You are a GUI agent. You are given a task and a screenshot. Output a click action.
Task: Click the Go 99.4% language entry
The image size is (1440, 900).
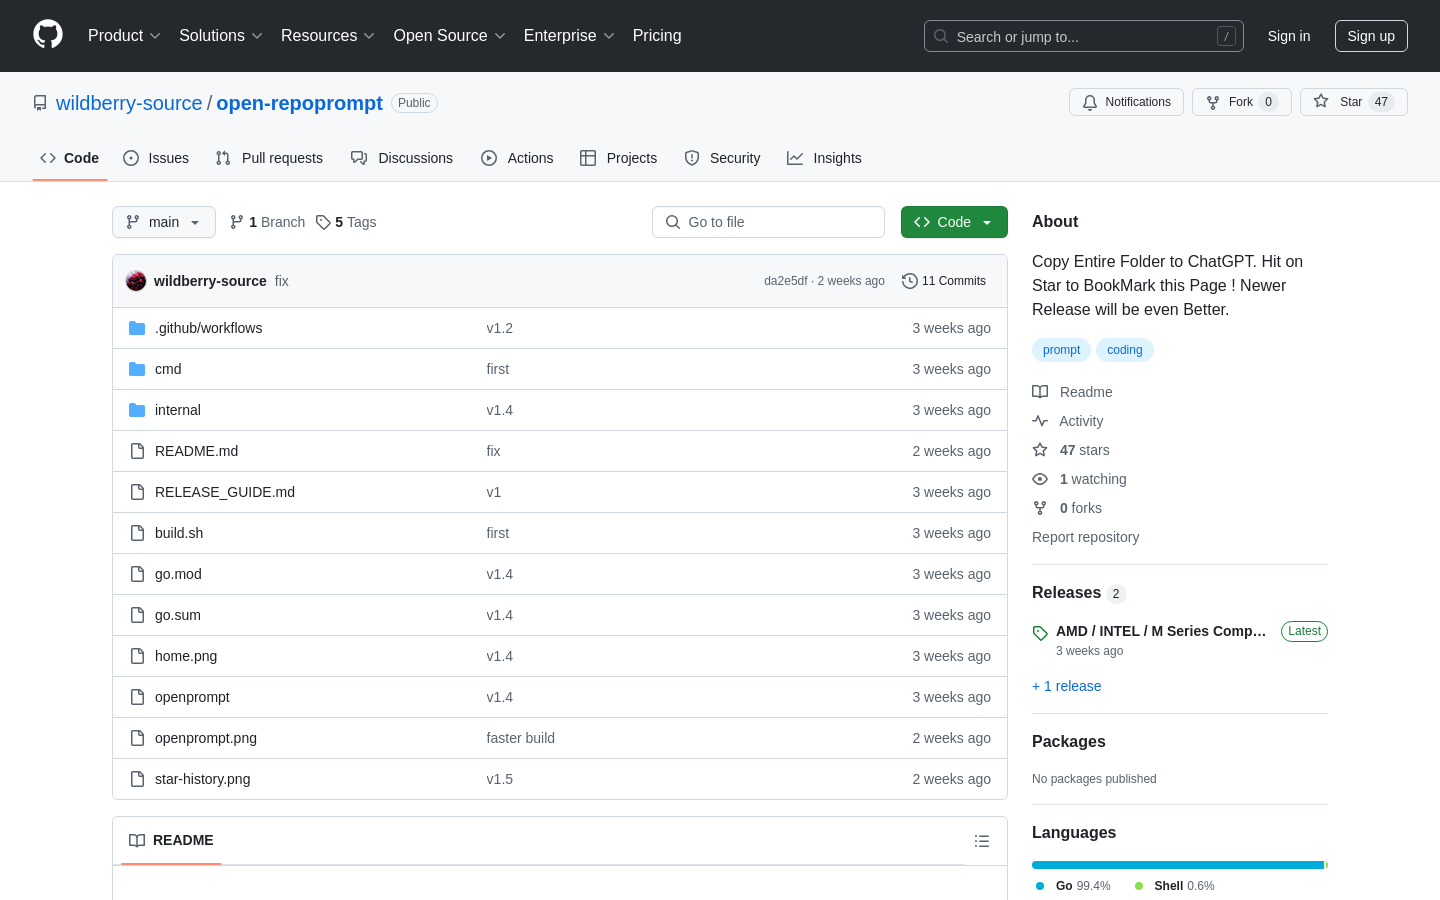click(x=1073, y=886)
